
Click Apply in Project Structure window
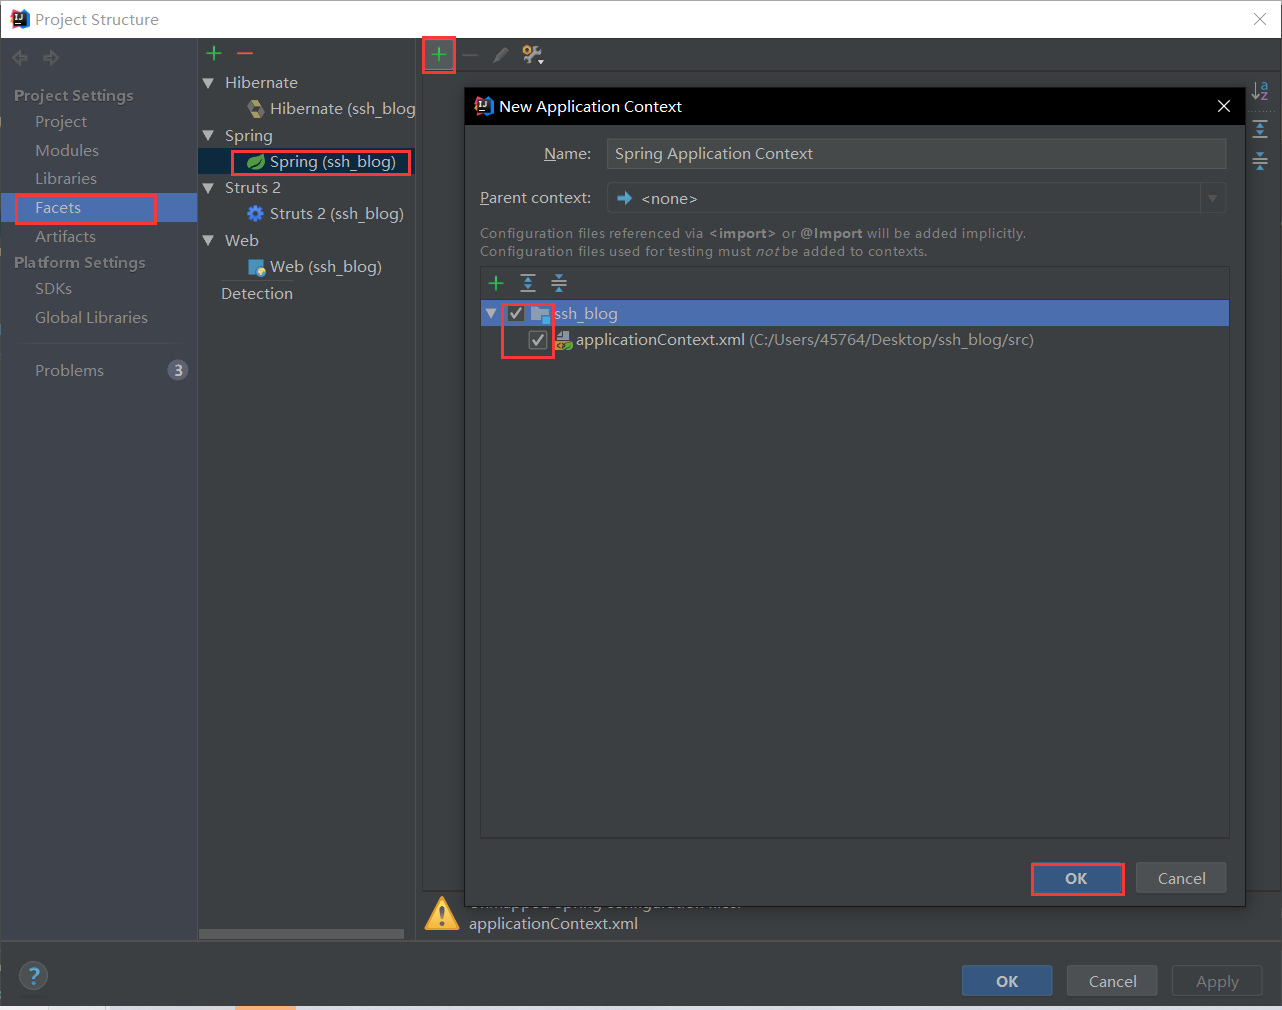pos(1217,981)
